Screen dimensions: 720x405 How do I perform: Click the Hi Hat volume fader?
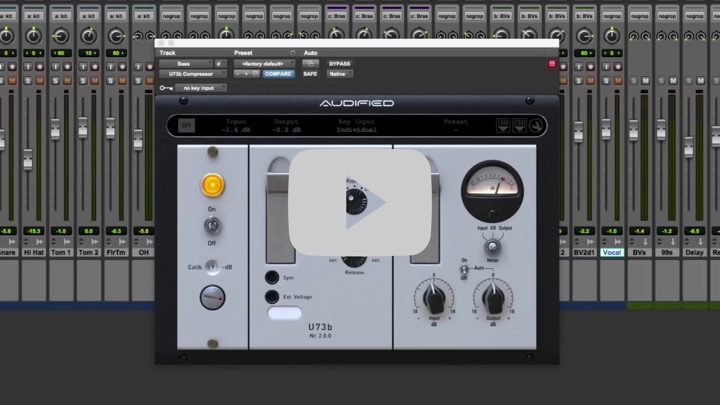(x=28, y=159)
